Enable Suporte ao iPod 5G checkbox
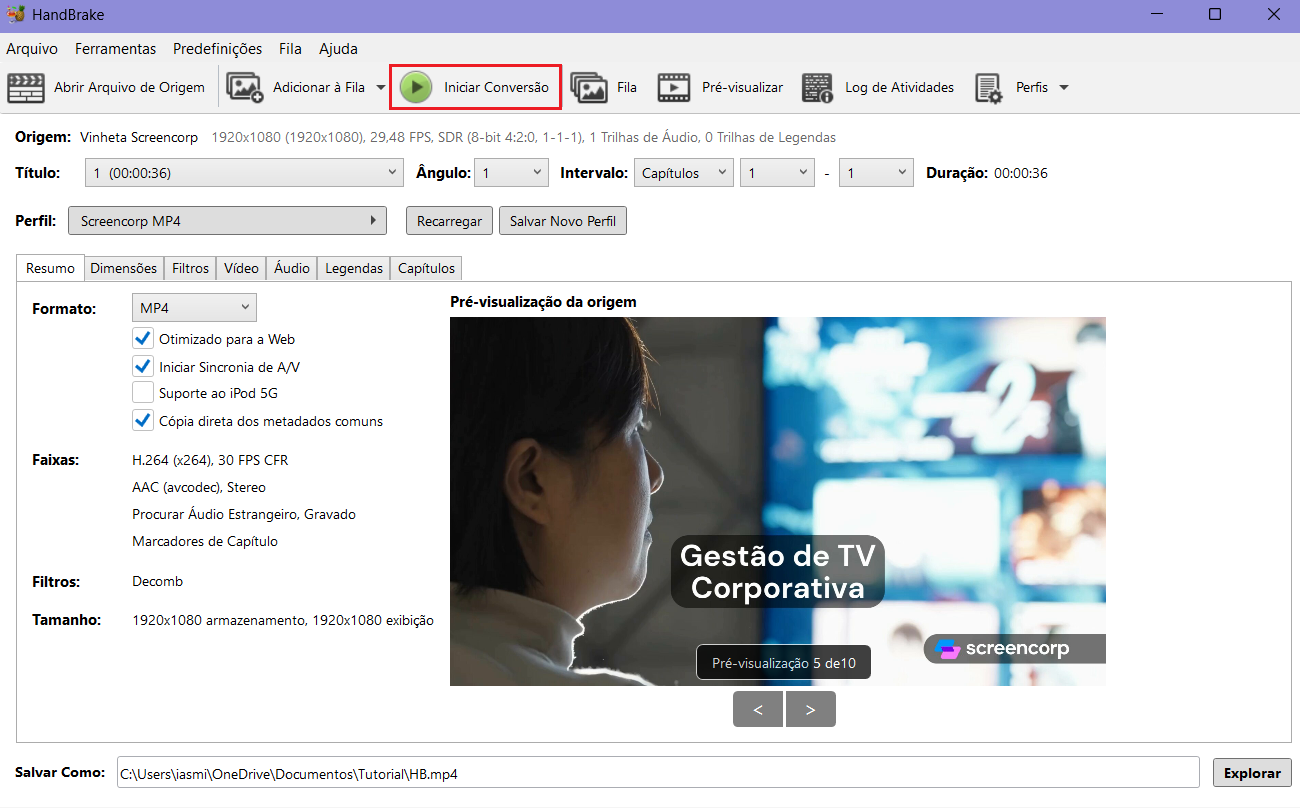The height and width of the screenshot is (808, 1300). pos(142,393)
